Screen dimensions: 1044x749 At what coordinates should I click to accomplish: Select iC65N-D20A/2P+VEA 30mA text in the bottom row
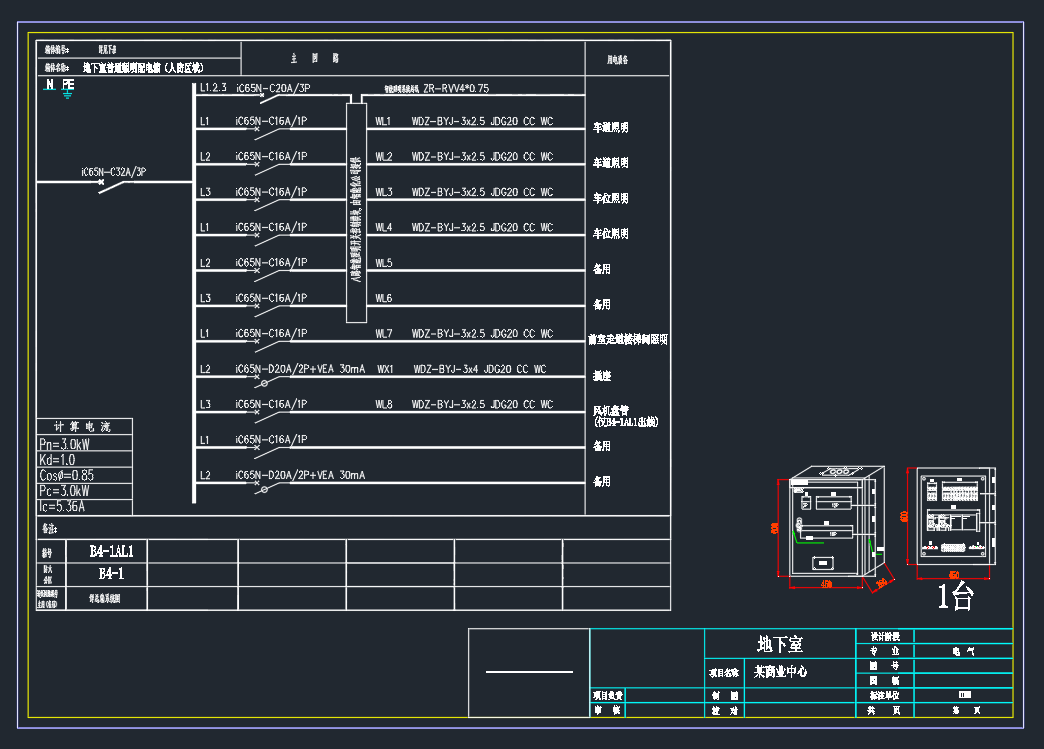click(300, 475)
